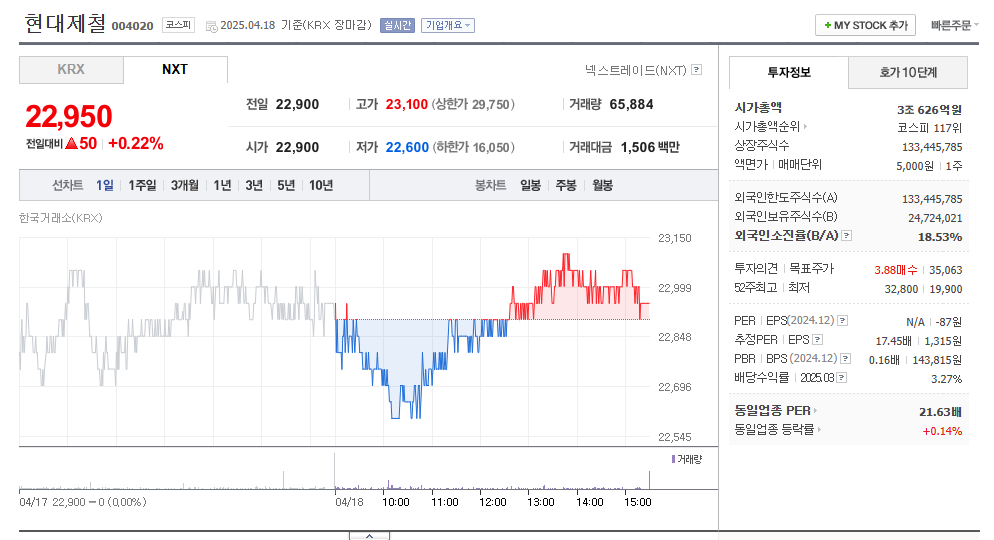Click the 12:00 time marker on chart axis

point(493,502)
